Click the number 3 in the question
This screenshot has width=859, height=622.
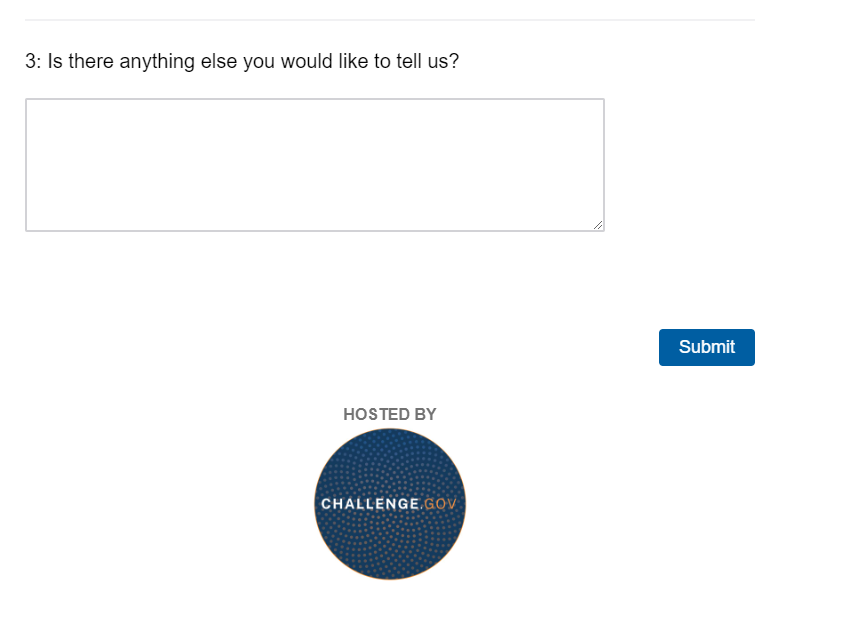[31, 61]
